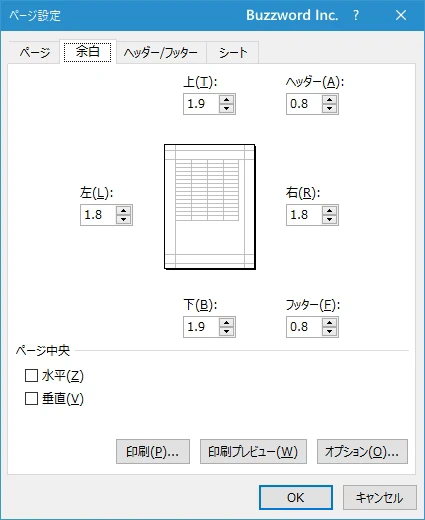
Task: Decrease the 上(T) top margin value
Action: (x=227, y=108)
